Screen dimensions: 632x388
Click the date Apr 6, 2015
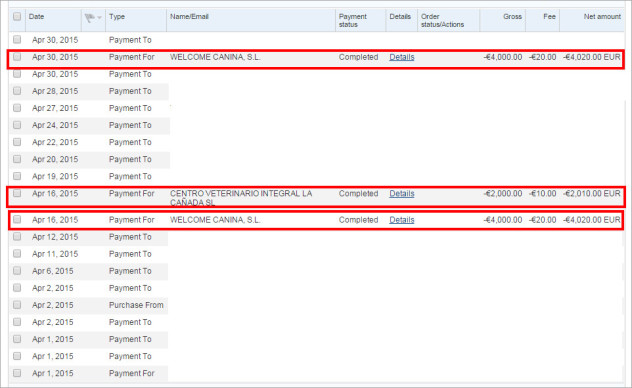click(x=52, y=271)
